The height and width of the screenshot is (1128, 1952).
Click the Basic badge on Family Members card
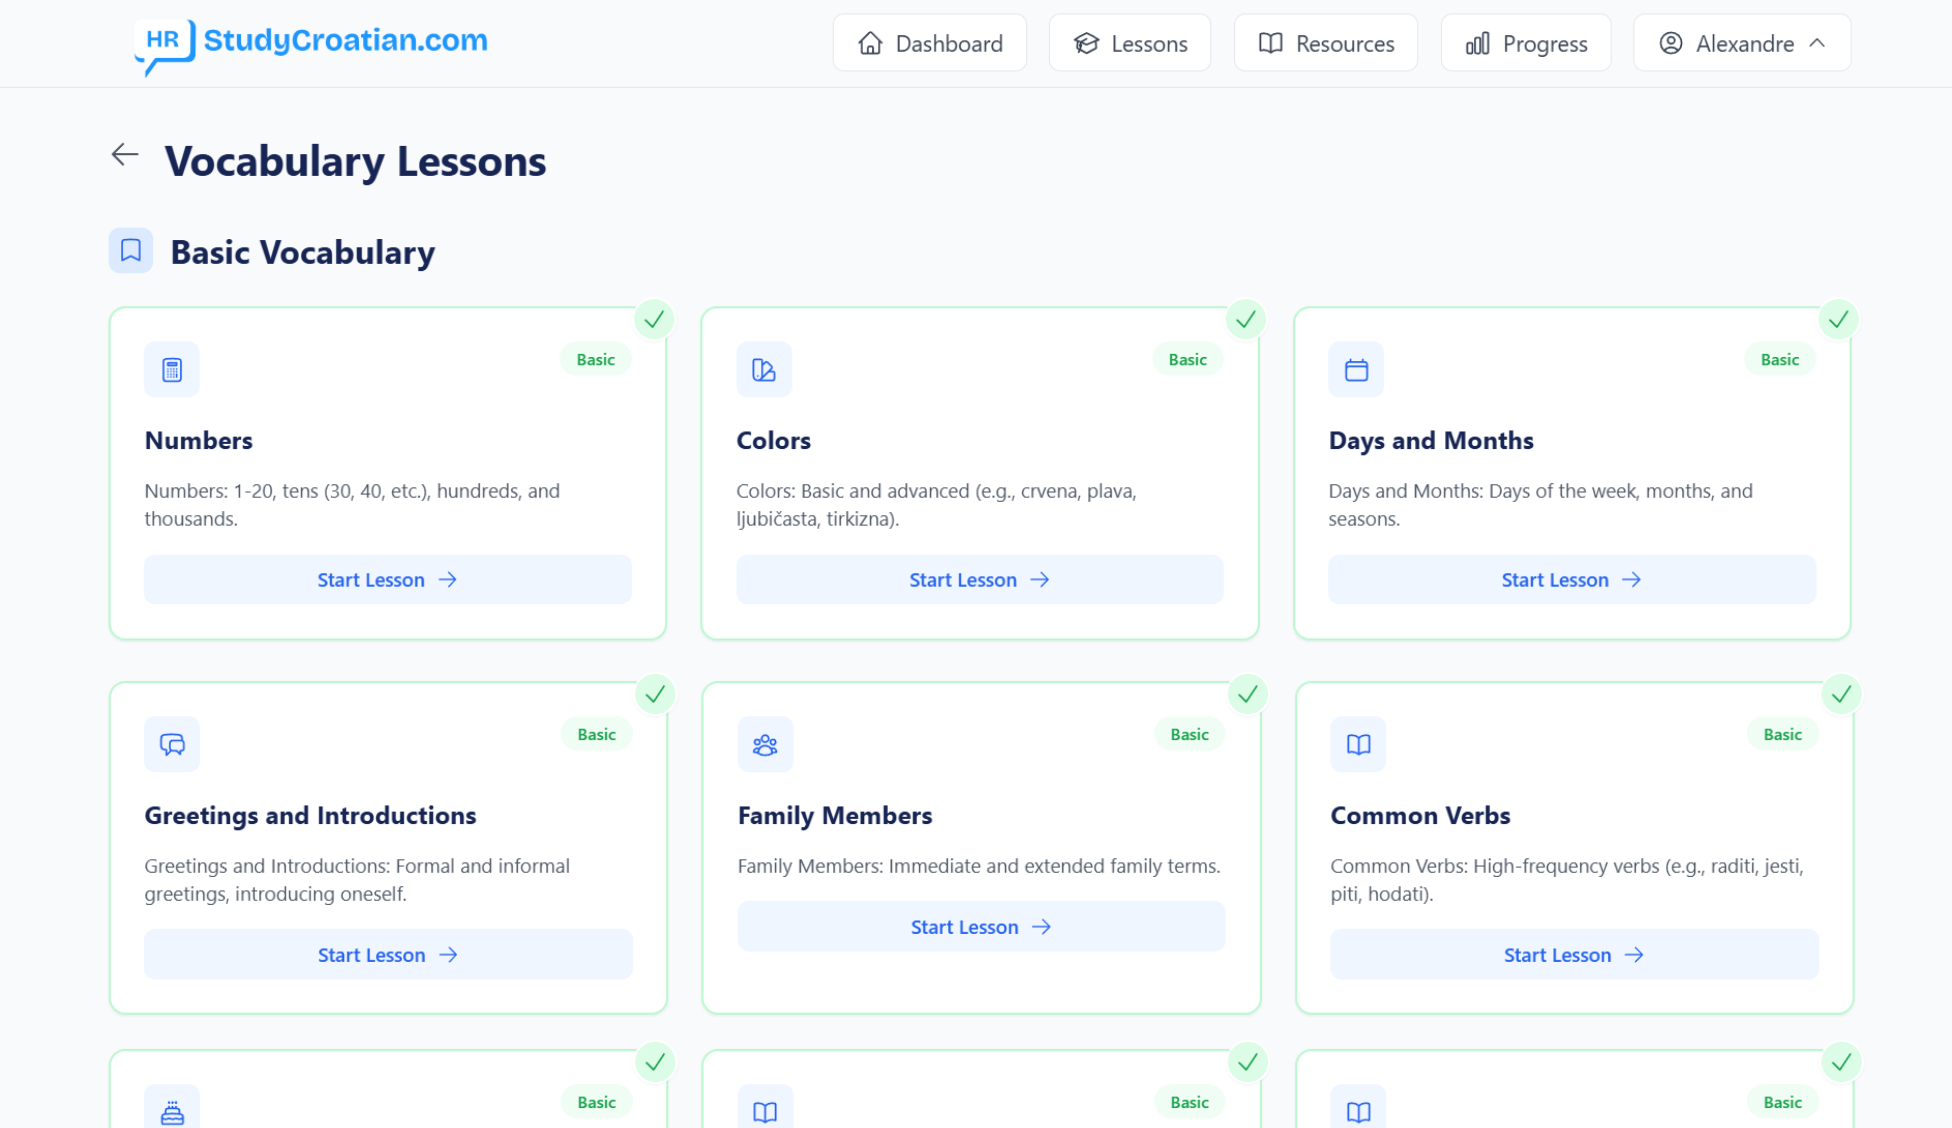(x=1189, y=735)
